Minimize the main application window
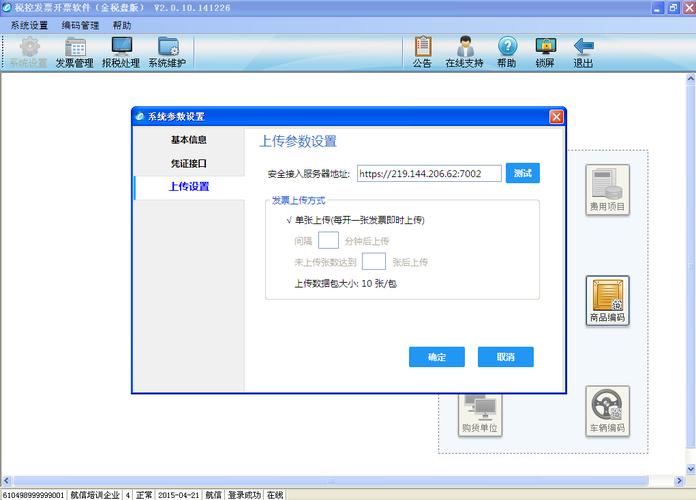Screen dimensions: 696x500 pyautogui.click(x=658, y=8)
